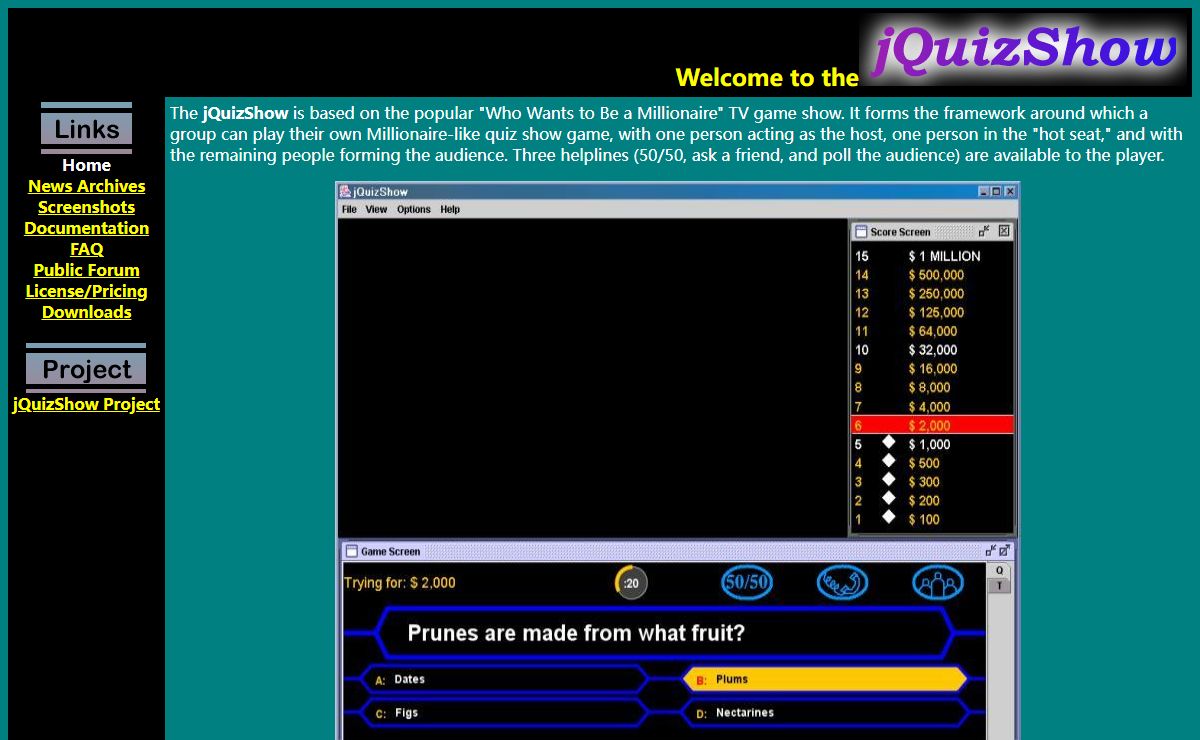Open the Documentation link

tap(86, 228)
